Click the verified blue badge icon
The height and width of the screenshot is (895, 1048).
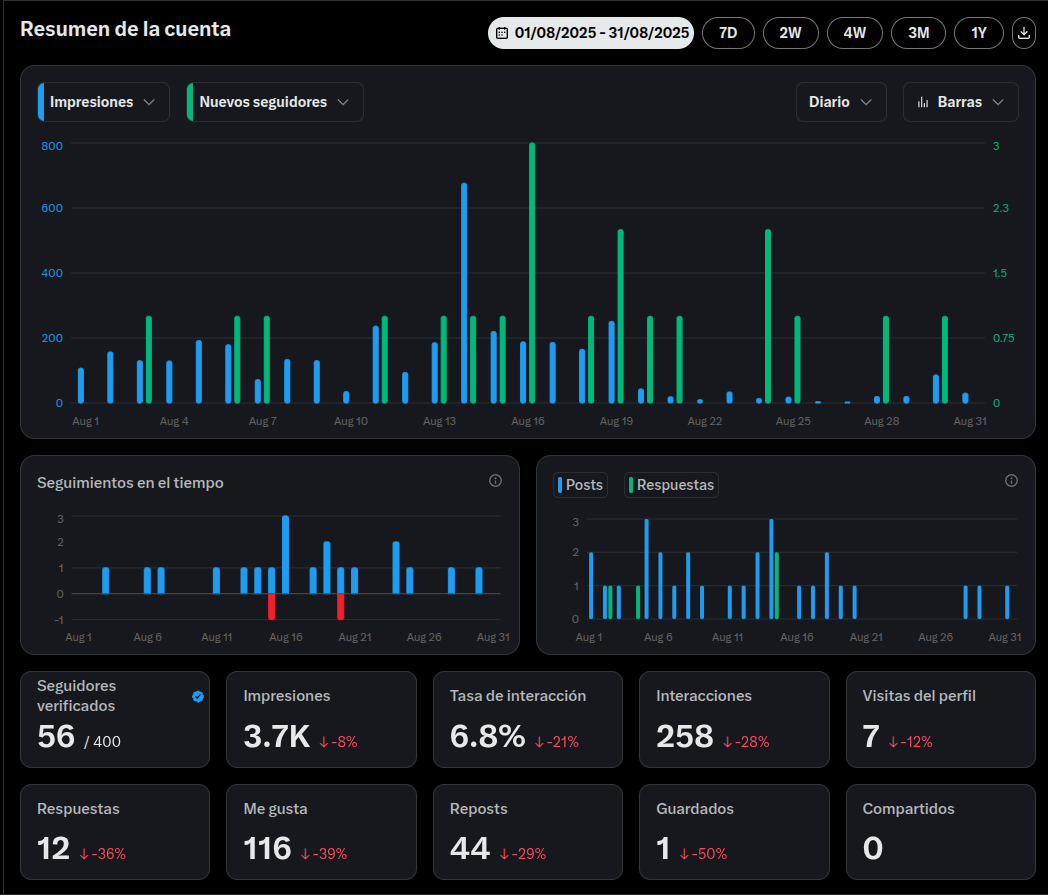click(198, 696)
